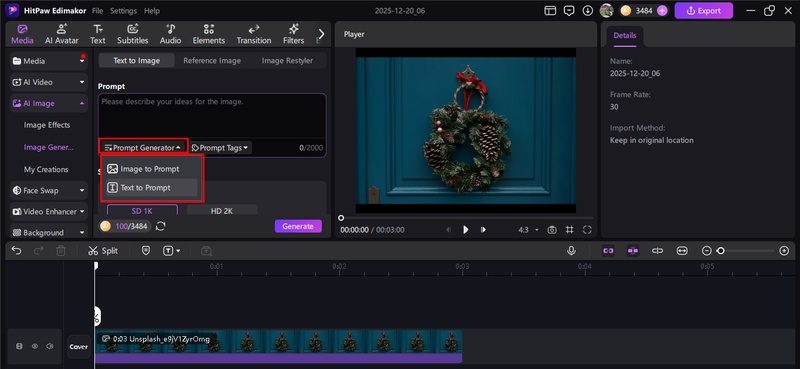Add coins with the purple plus icon
The width and height of the screenshot is (800, 369).
(x=662, y=11)
